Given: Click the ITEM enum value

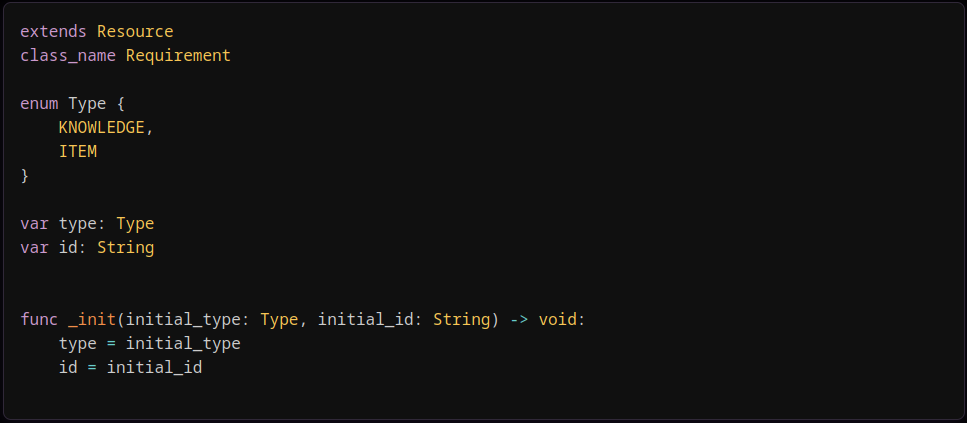Looking at the screenshot, I should (78, 152).
